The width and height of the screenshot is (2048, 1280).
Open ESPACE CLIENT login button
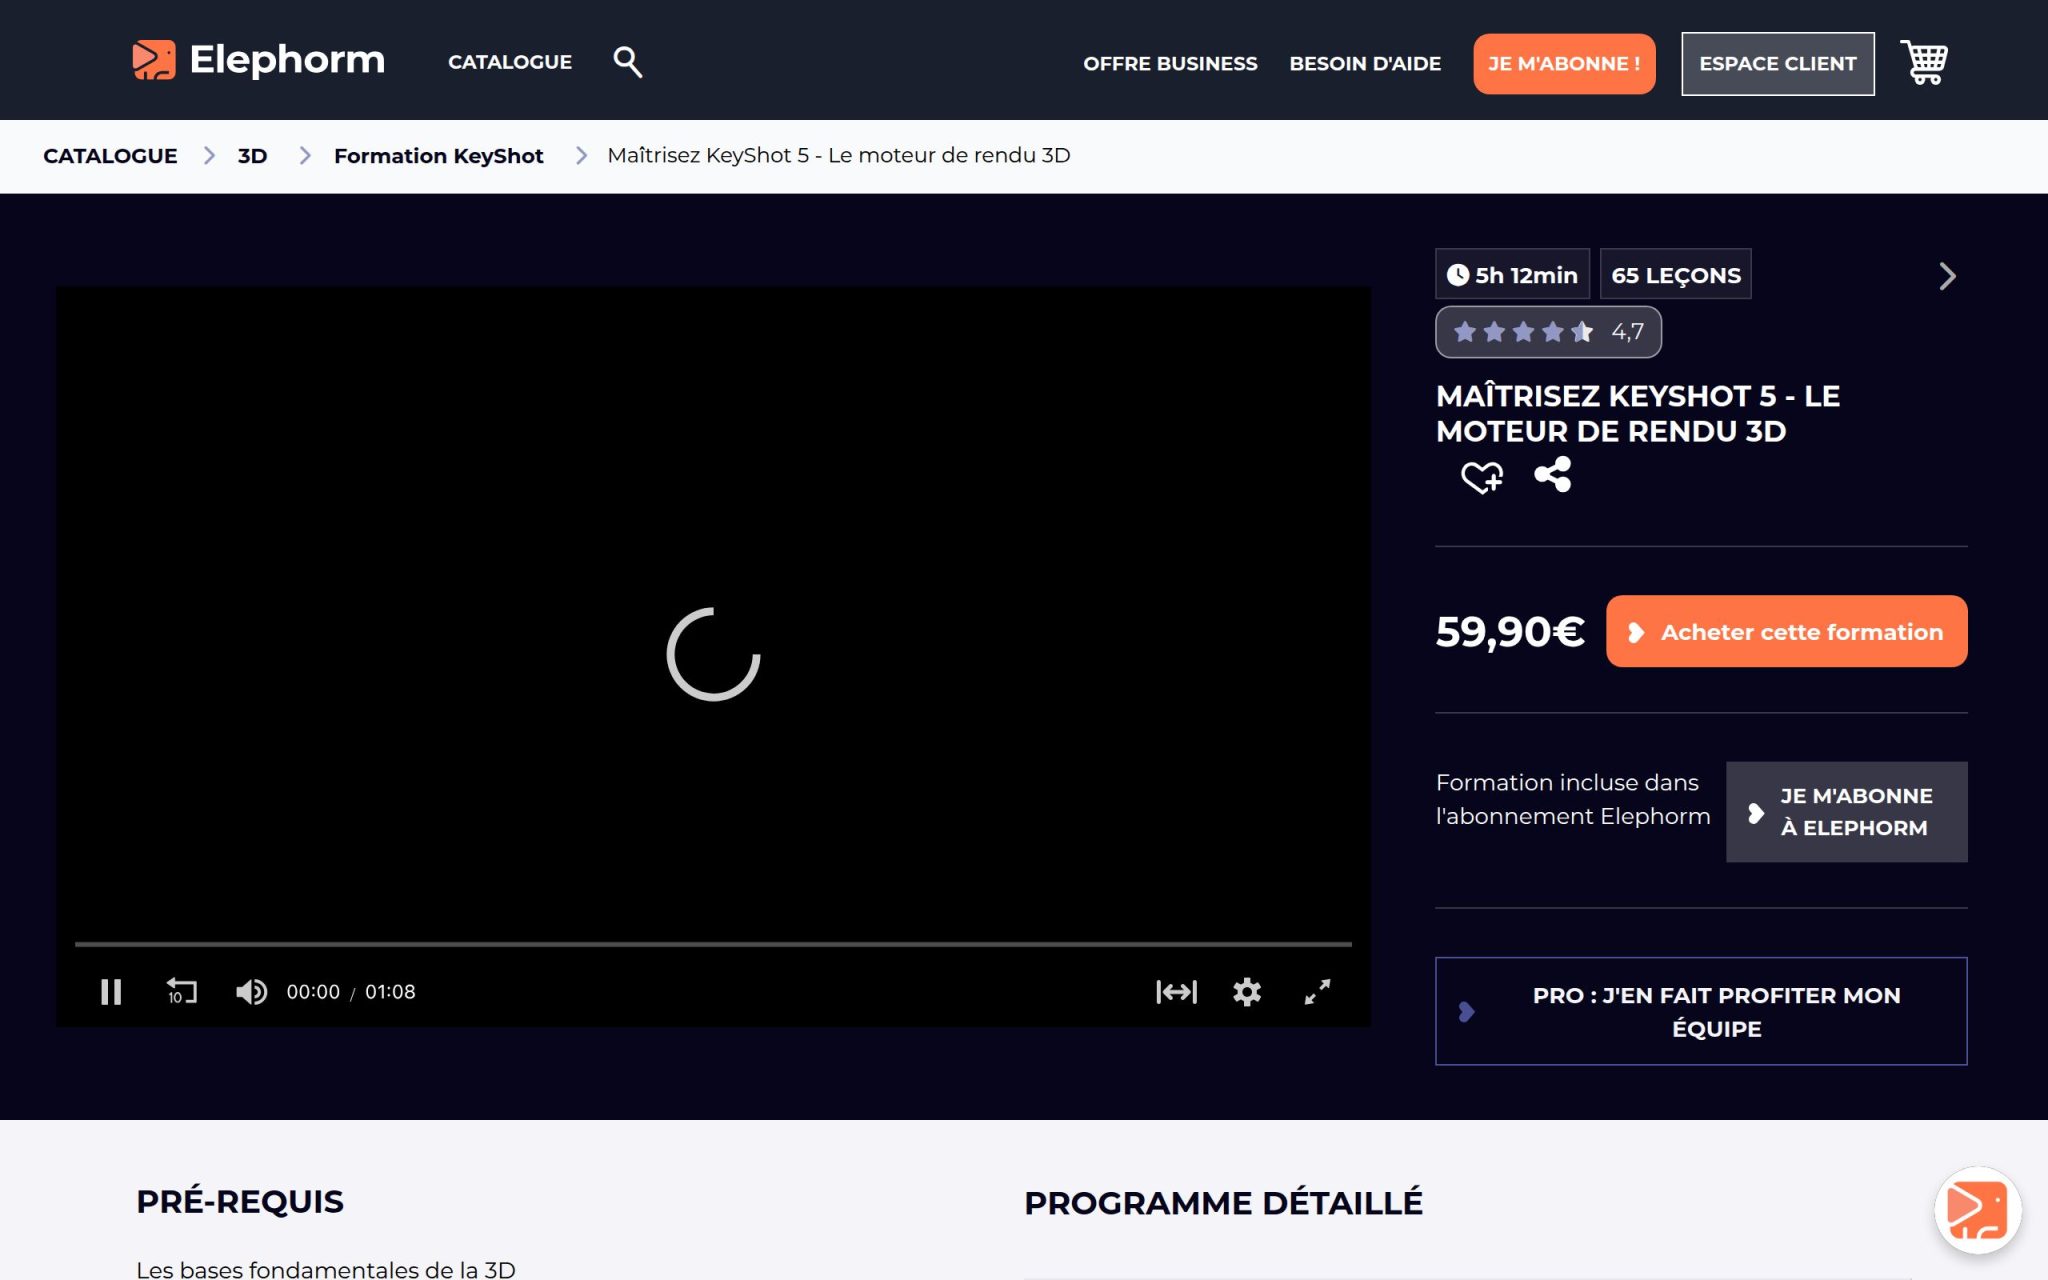[x=1777, y=64]
